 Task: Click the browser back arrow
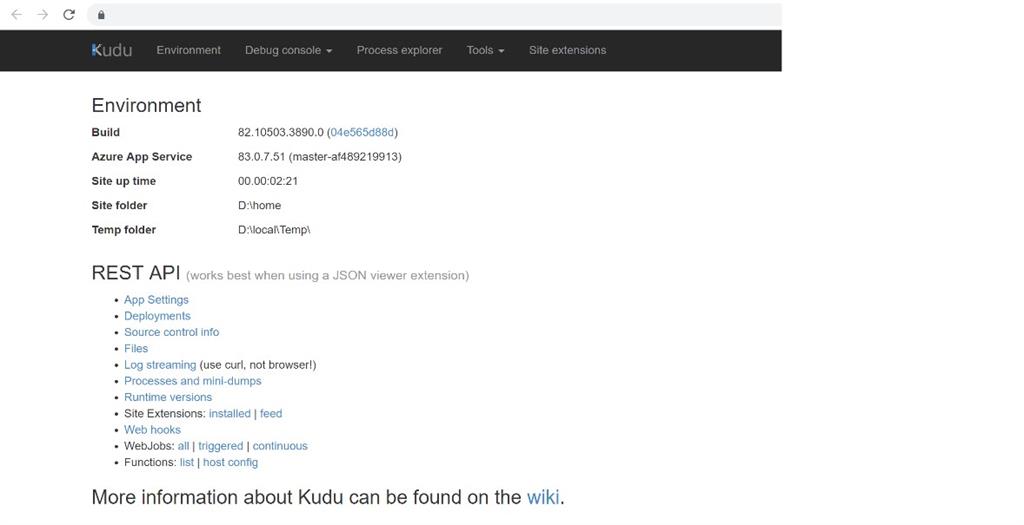coord(16,15)
